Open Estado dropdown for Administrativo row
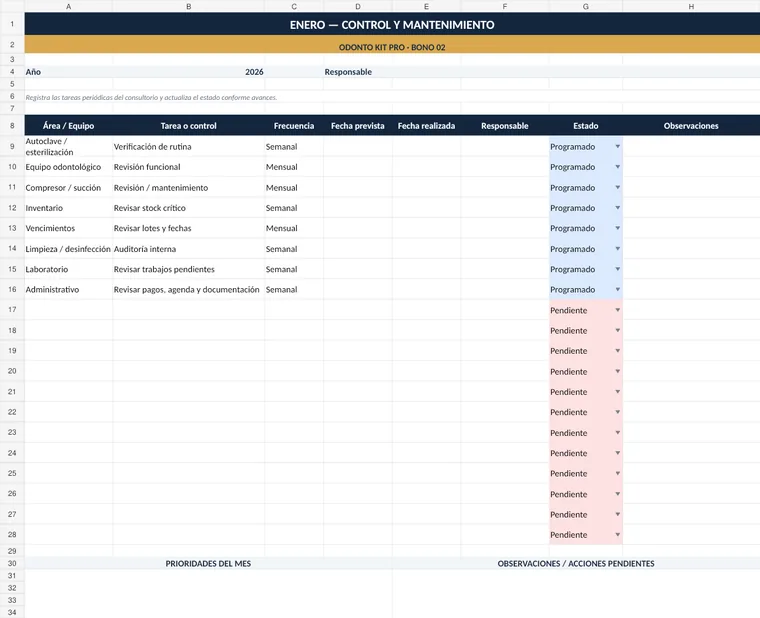Screen dimensions: 760x618 tap(618, 289)
